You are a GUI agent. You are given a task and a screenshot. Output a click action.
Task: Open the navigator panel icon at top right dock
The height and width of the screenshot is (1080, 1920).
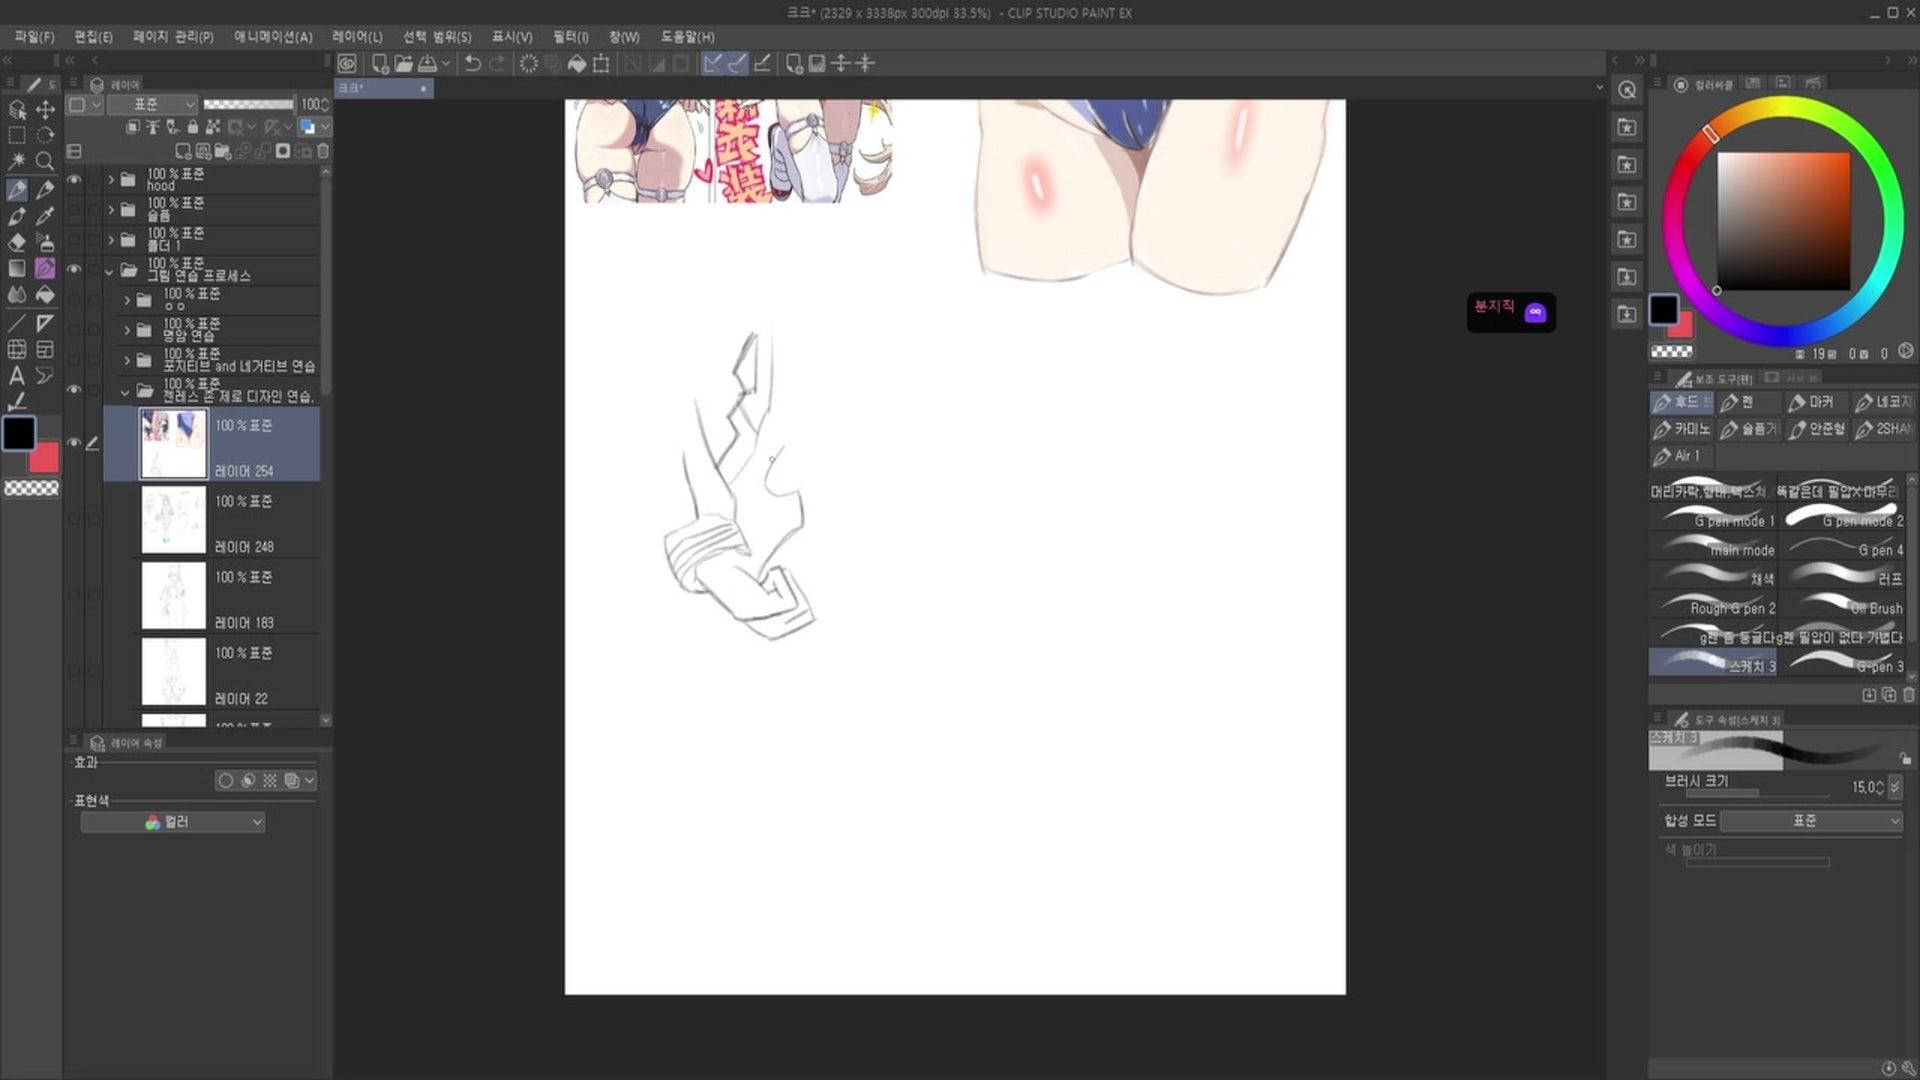pyautogui.click(x=1627, y=90)
